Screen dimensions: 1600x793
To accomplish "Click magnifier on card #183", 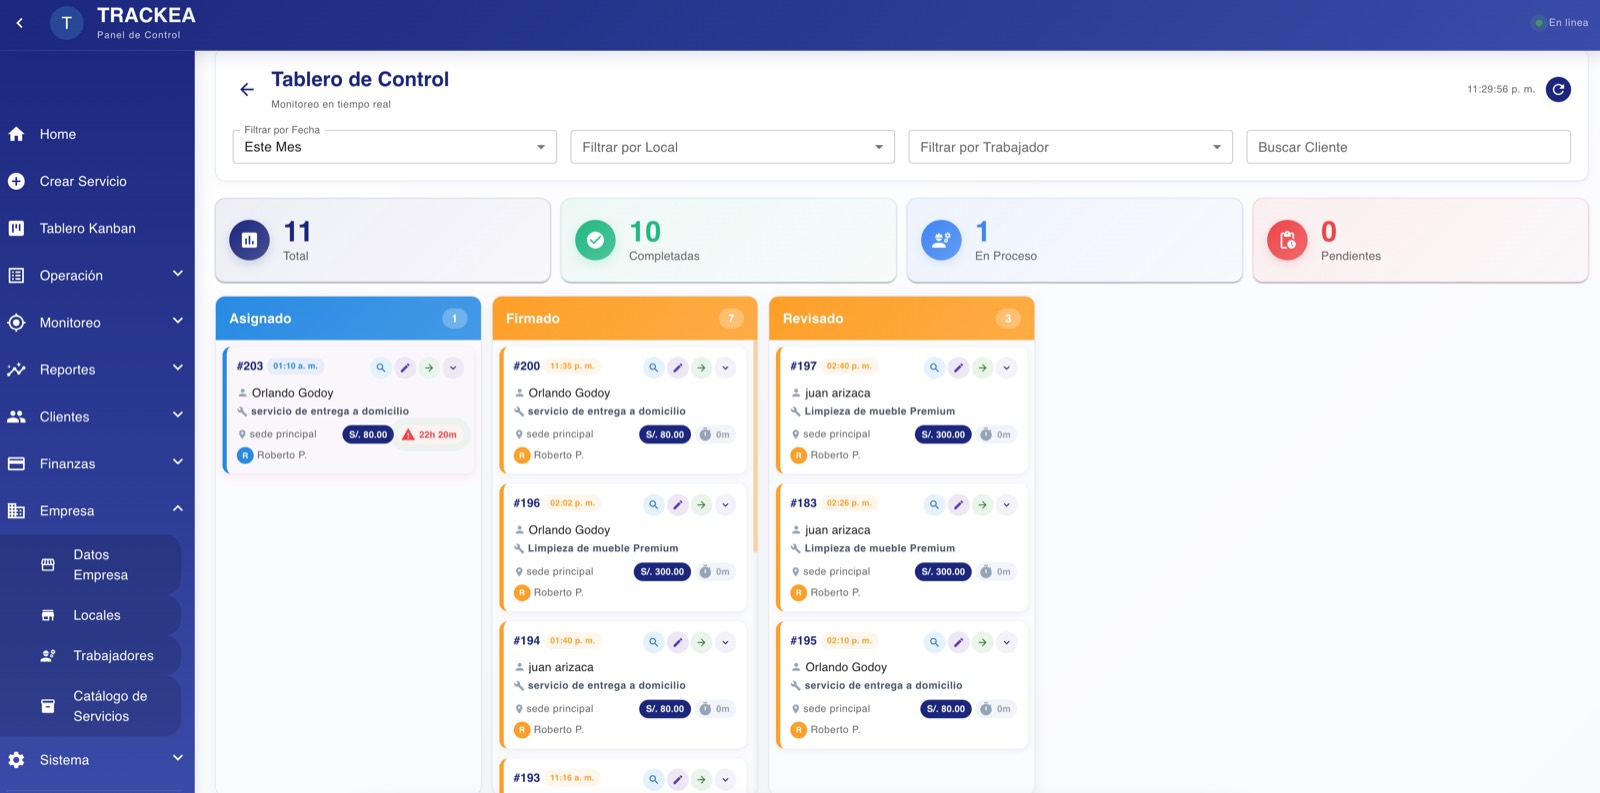I will pos(934,505).
